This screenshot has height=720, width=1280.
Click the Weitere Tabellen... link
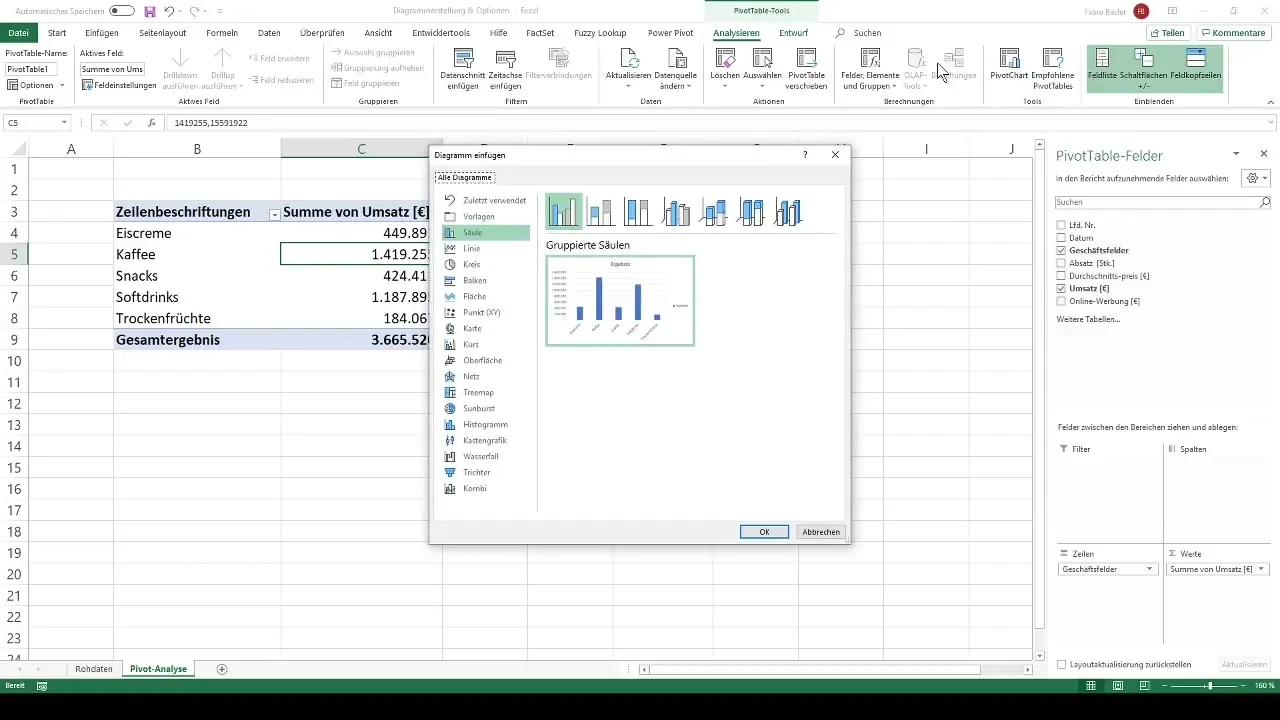[x=1088, y=319]
